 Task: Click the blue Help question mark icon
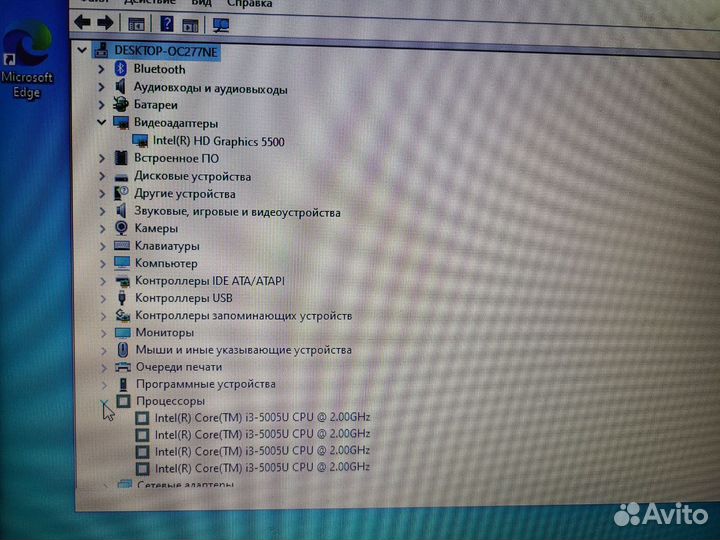point(167,23)
